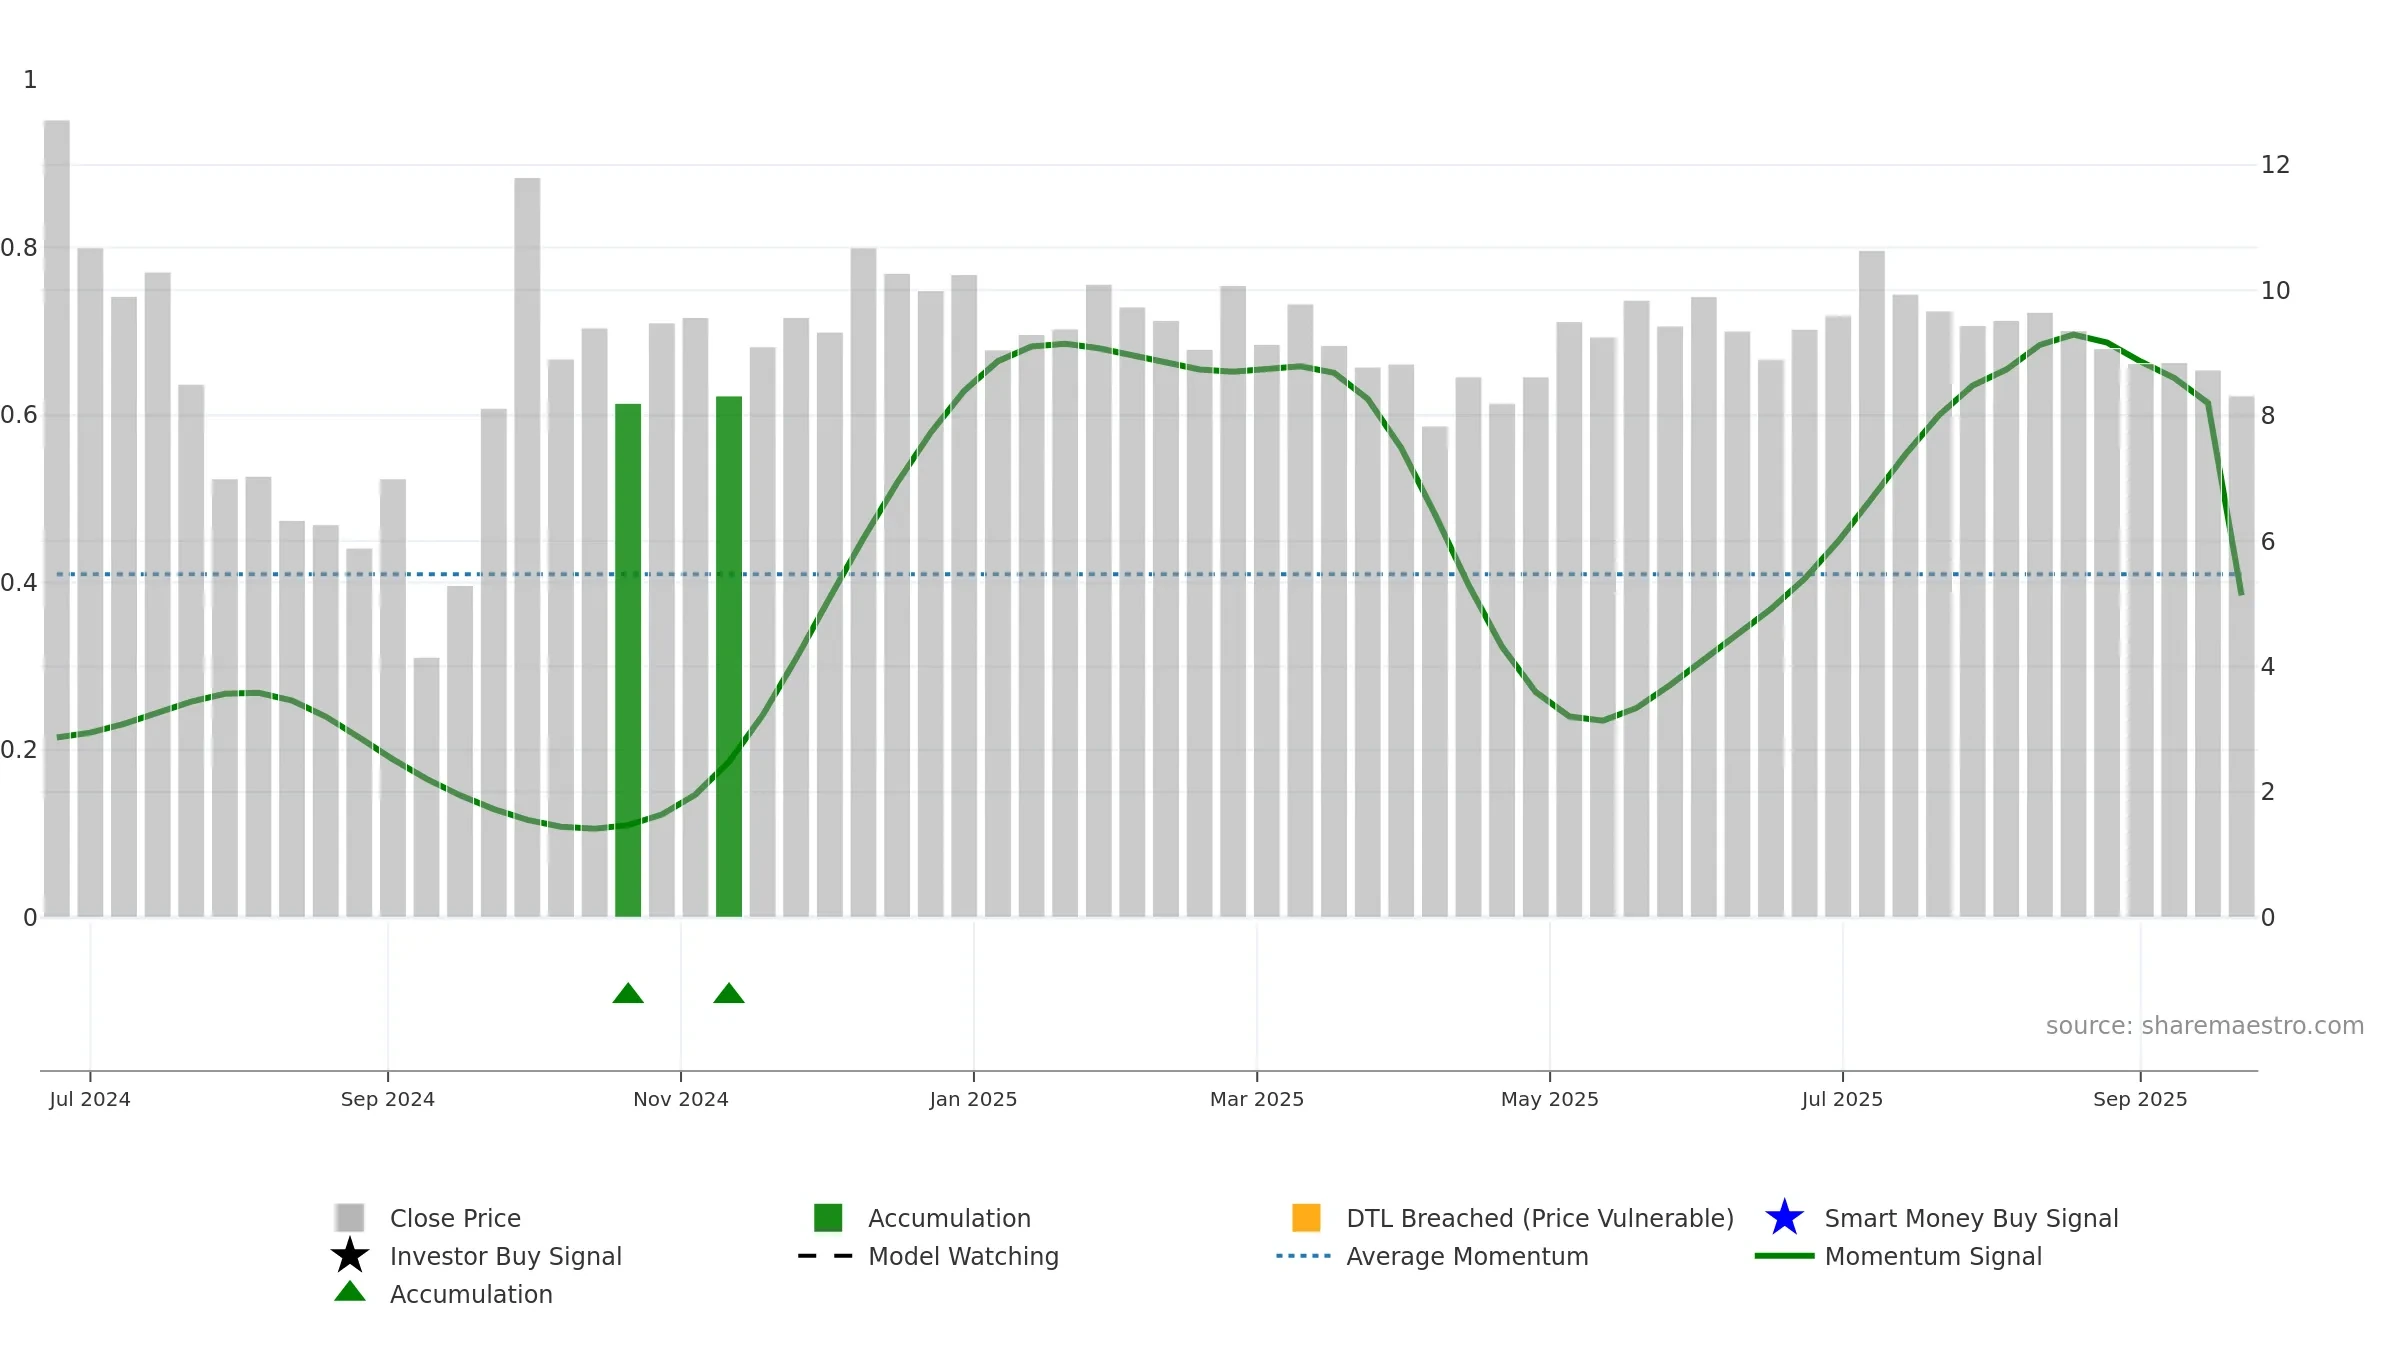Toggle the Momentum Signal green line legend

(1784, 1255)
